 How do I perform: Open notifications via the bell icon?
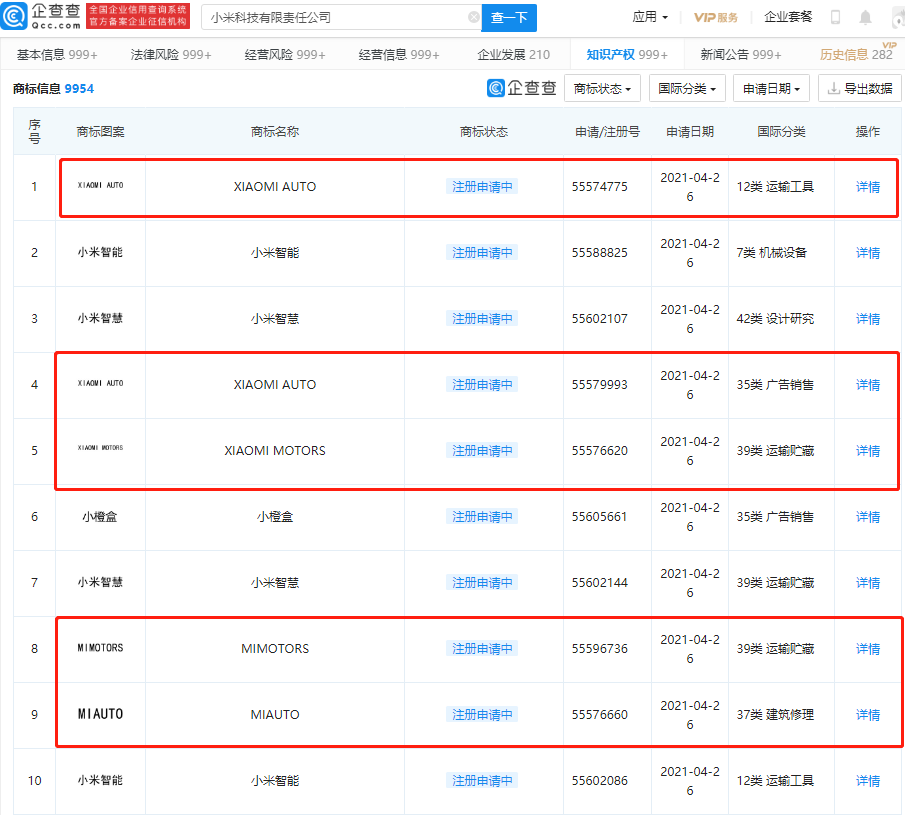[865, 17]
